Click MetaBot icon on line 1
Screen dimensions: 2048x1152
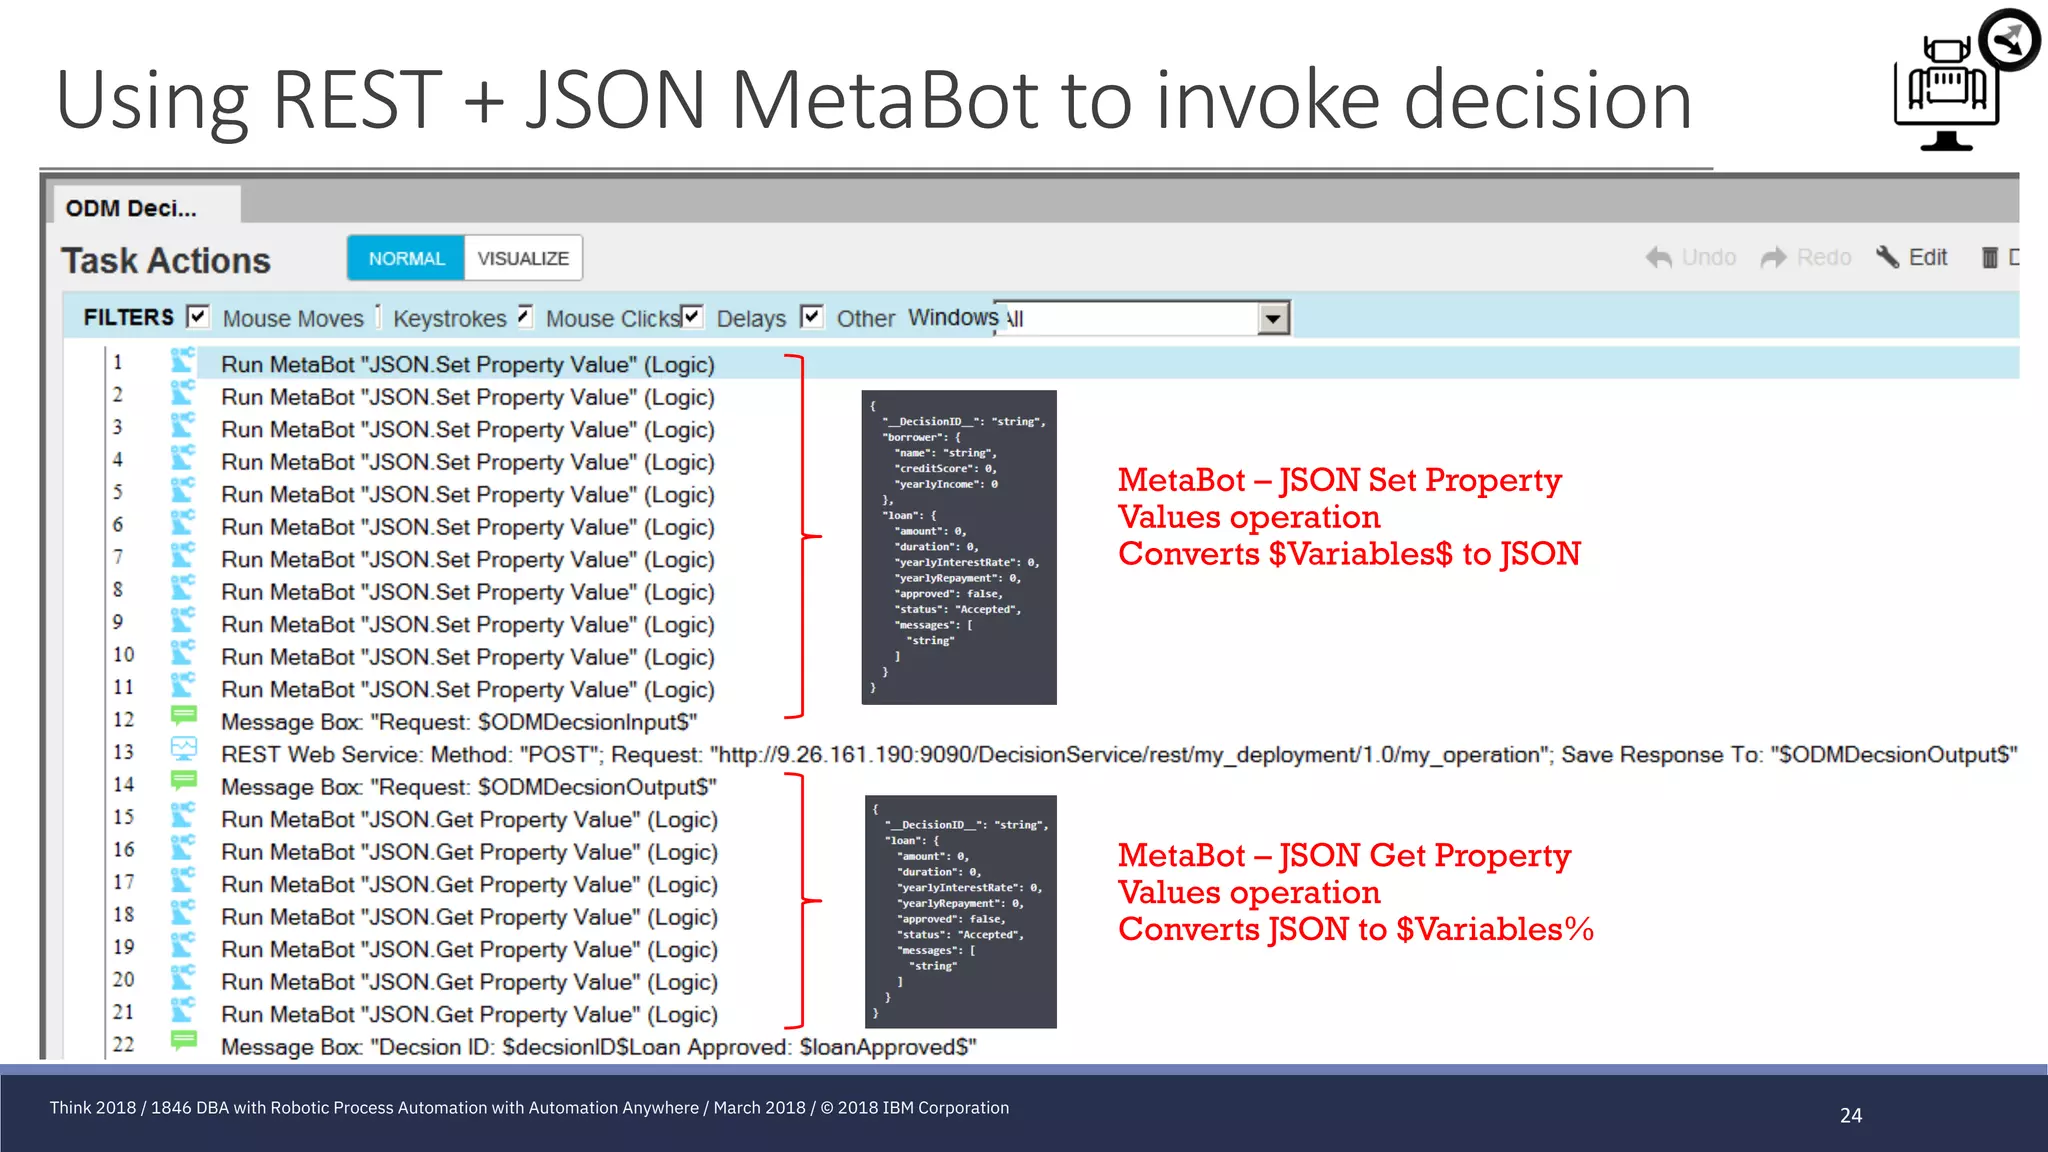pyautogui.click(x=182, y=362)
